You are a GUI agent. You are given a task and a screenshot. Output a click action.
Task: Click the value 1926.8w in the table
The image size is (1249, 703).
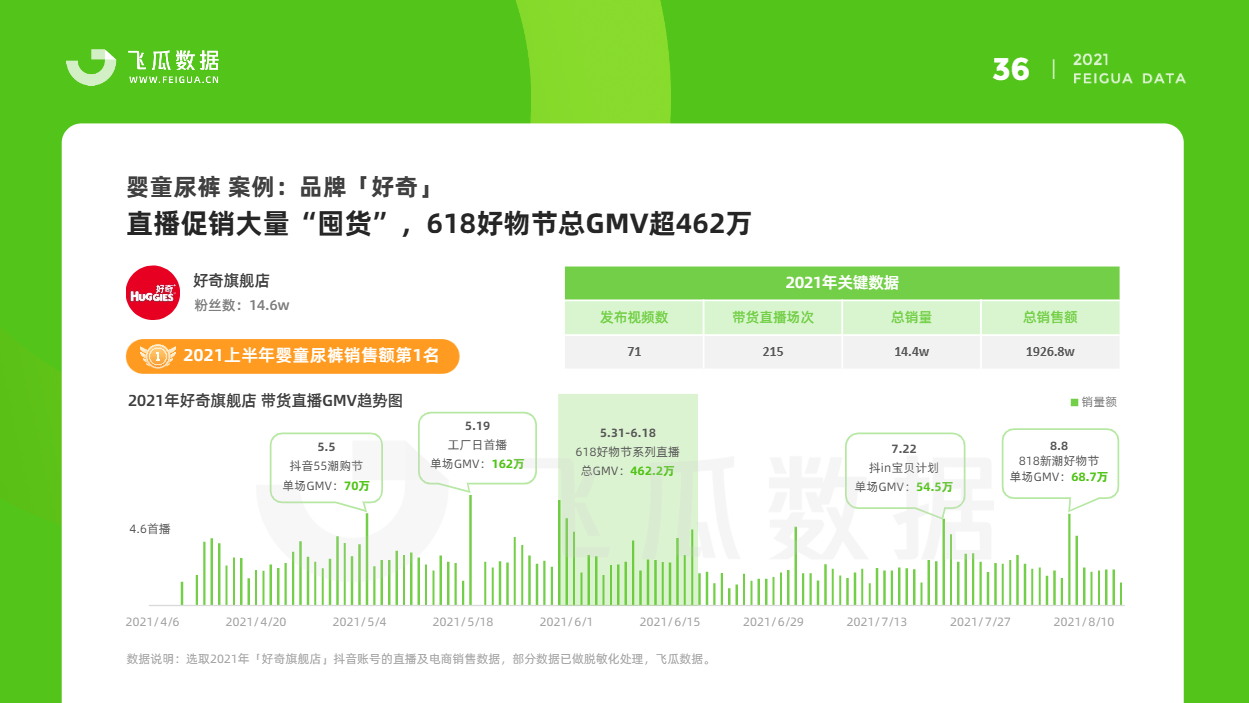[1050, 352]
